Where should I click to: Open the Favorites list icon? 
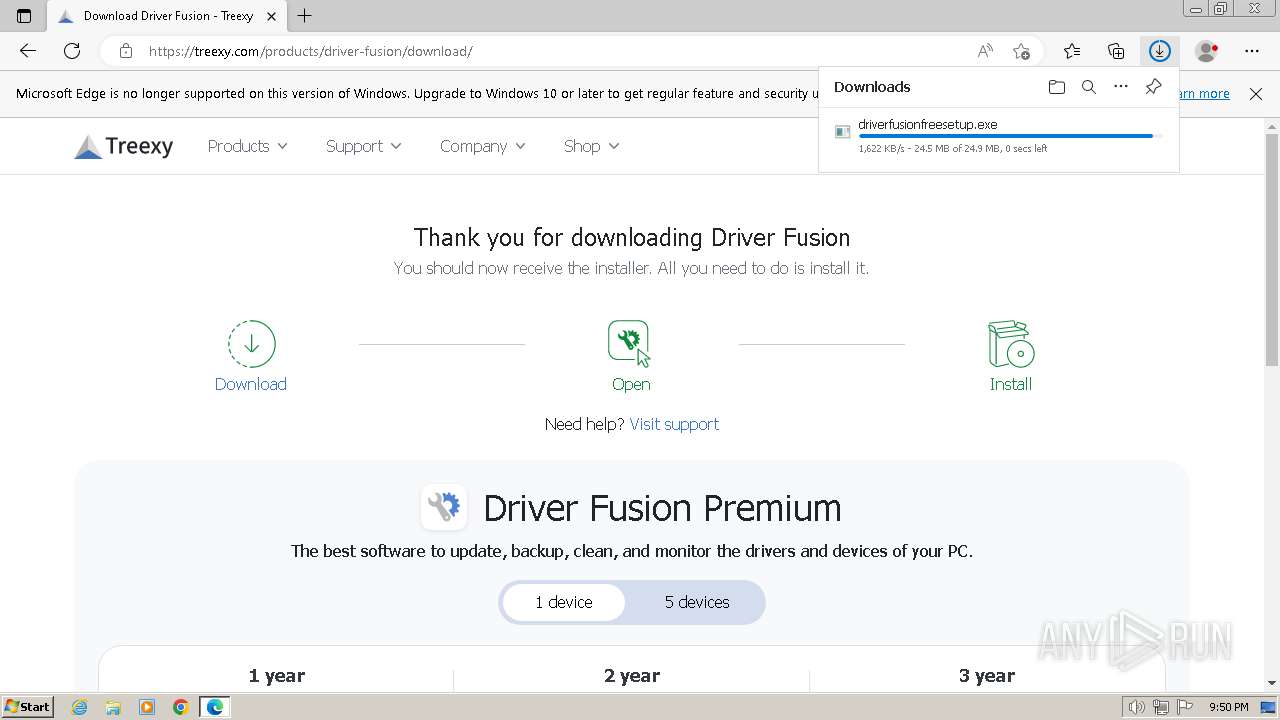point(1072,51)
